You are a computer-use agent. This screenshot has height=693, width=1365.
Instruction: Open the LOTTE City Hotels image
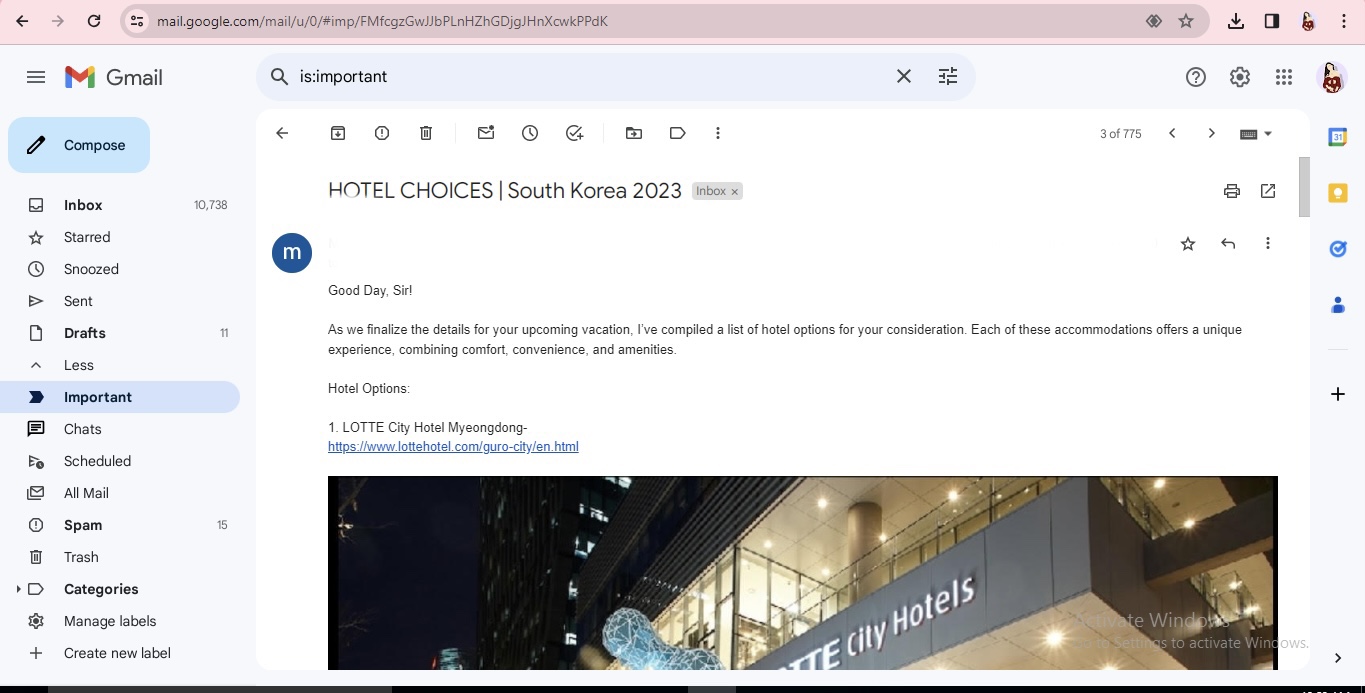(x=803, y=573)
